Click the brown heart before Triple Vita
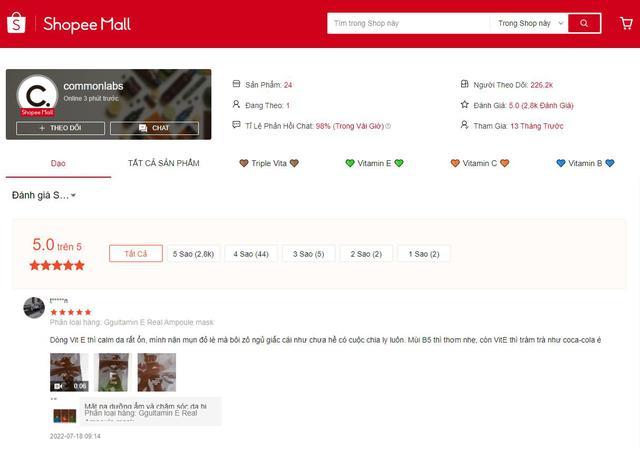 [x=244, y=163]
